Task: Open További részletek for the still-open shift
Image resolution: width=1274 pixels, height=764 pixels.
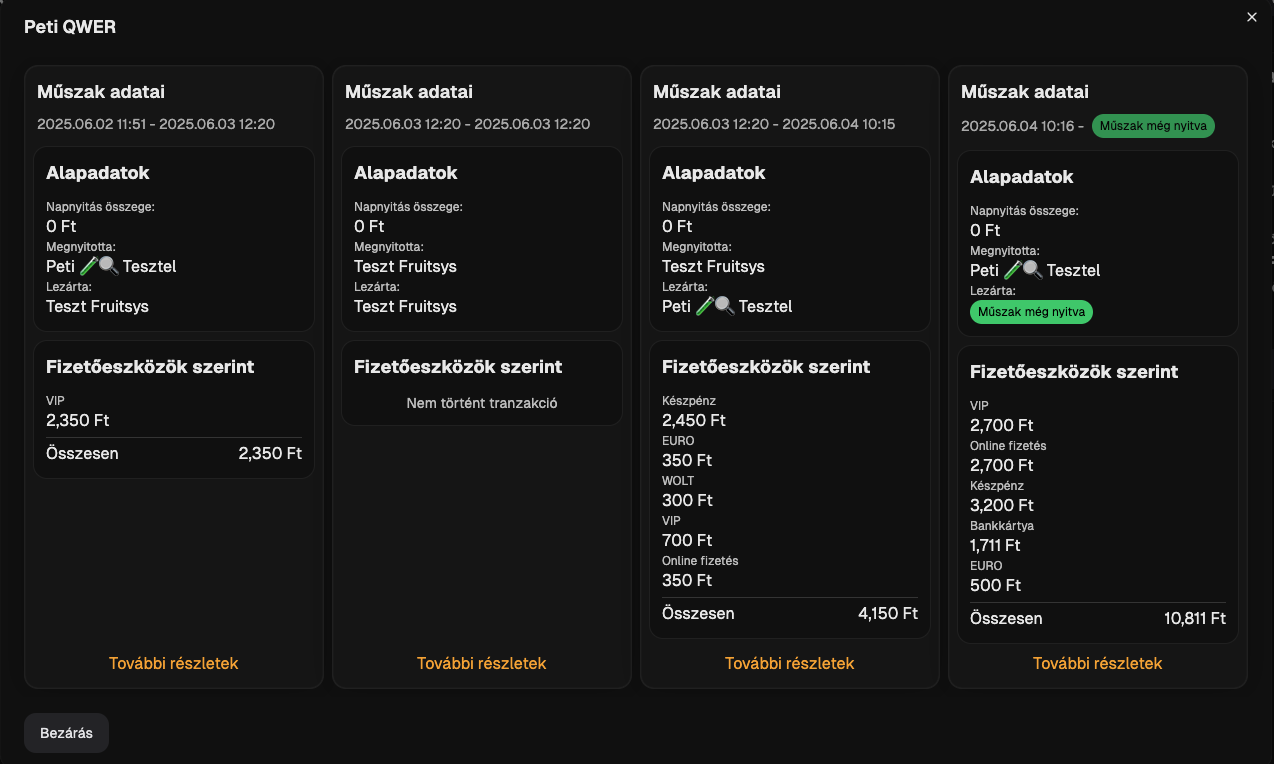Action: click(x=1097, y=663)
